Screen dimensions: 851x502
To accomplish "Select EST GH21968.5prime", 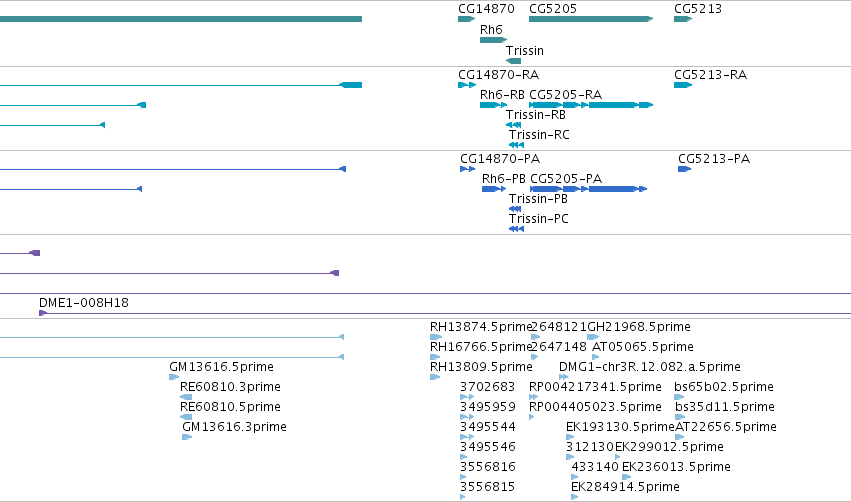I will pos(639,327).
